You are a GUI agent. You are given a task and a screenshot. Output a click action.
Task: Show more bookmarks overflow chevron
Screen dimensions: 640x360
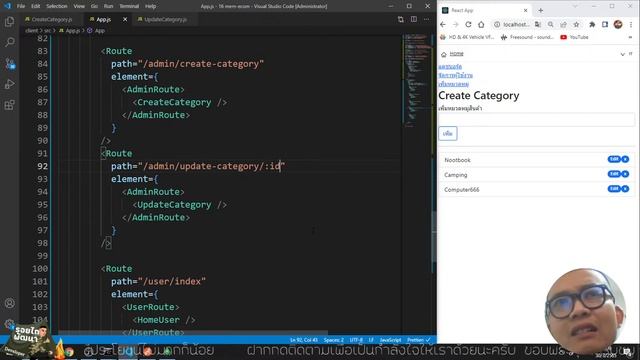tap(631, 37)
